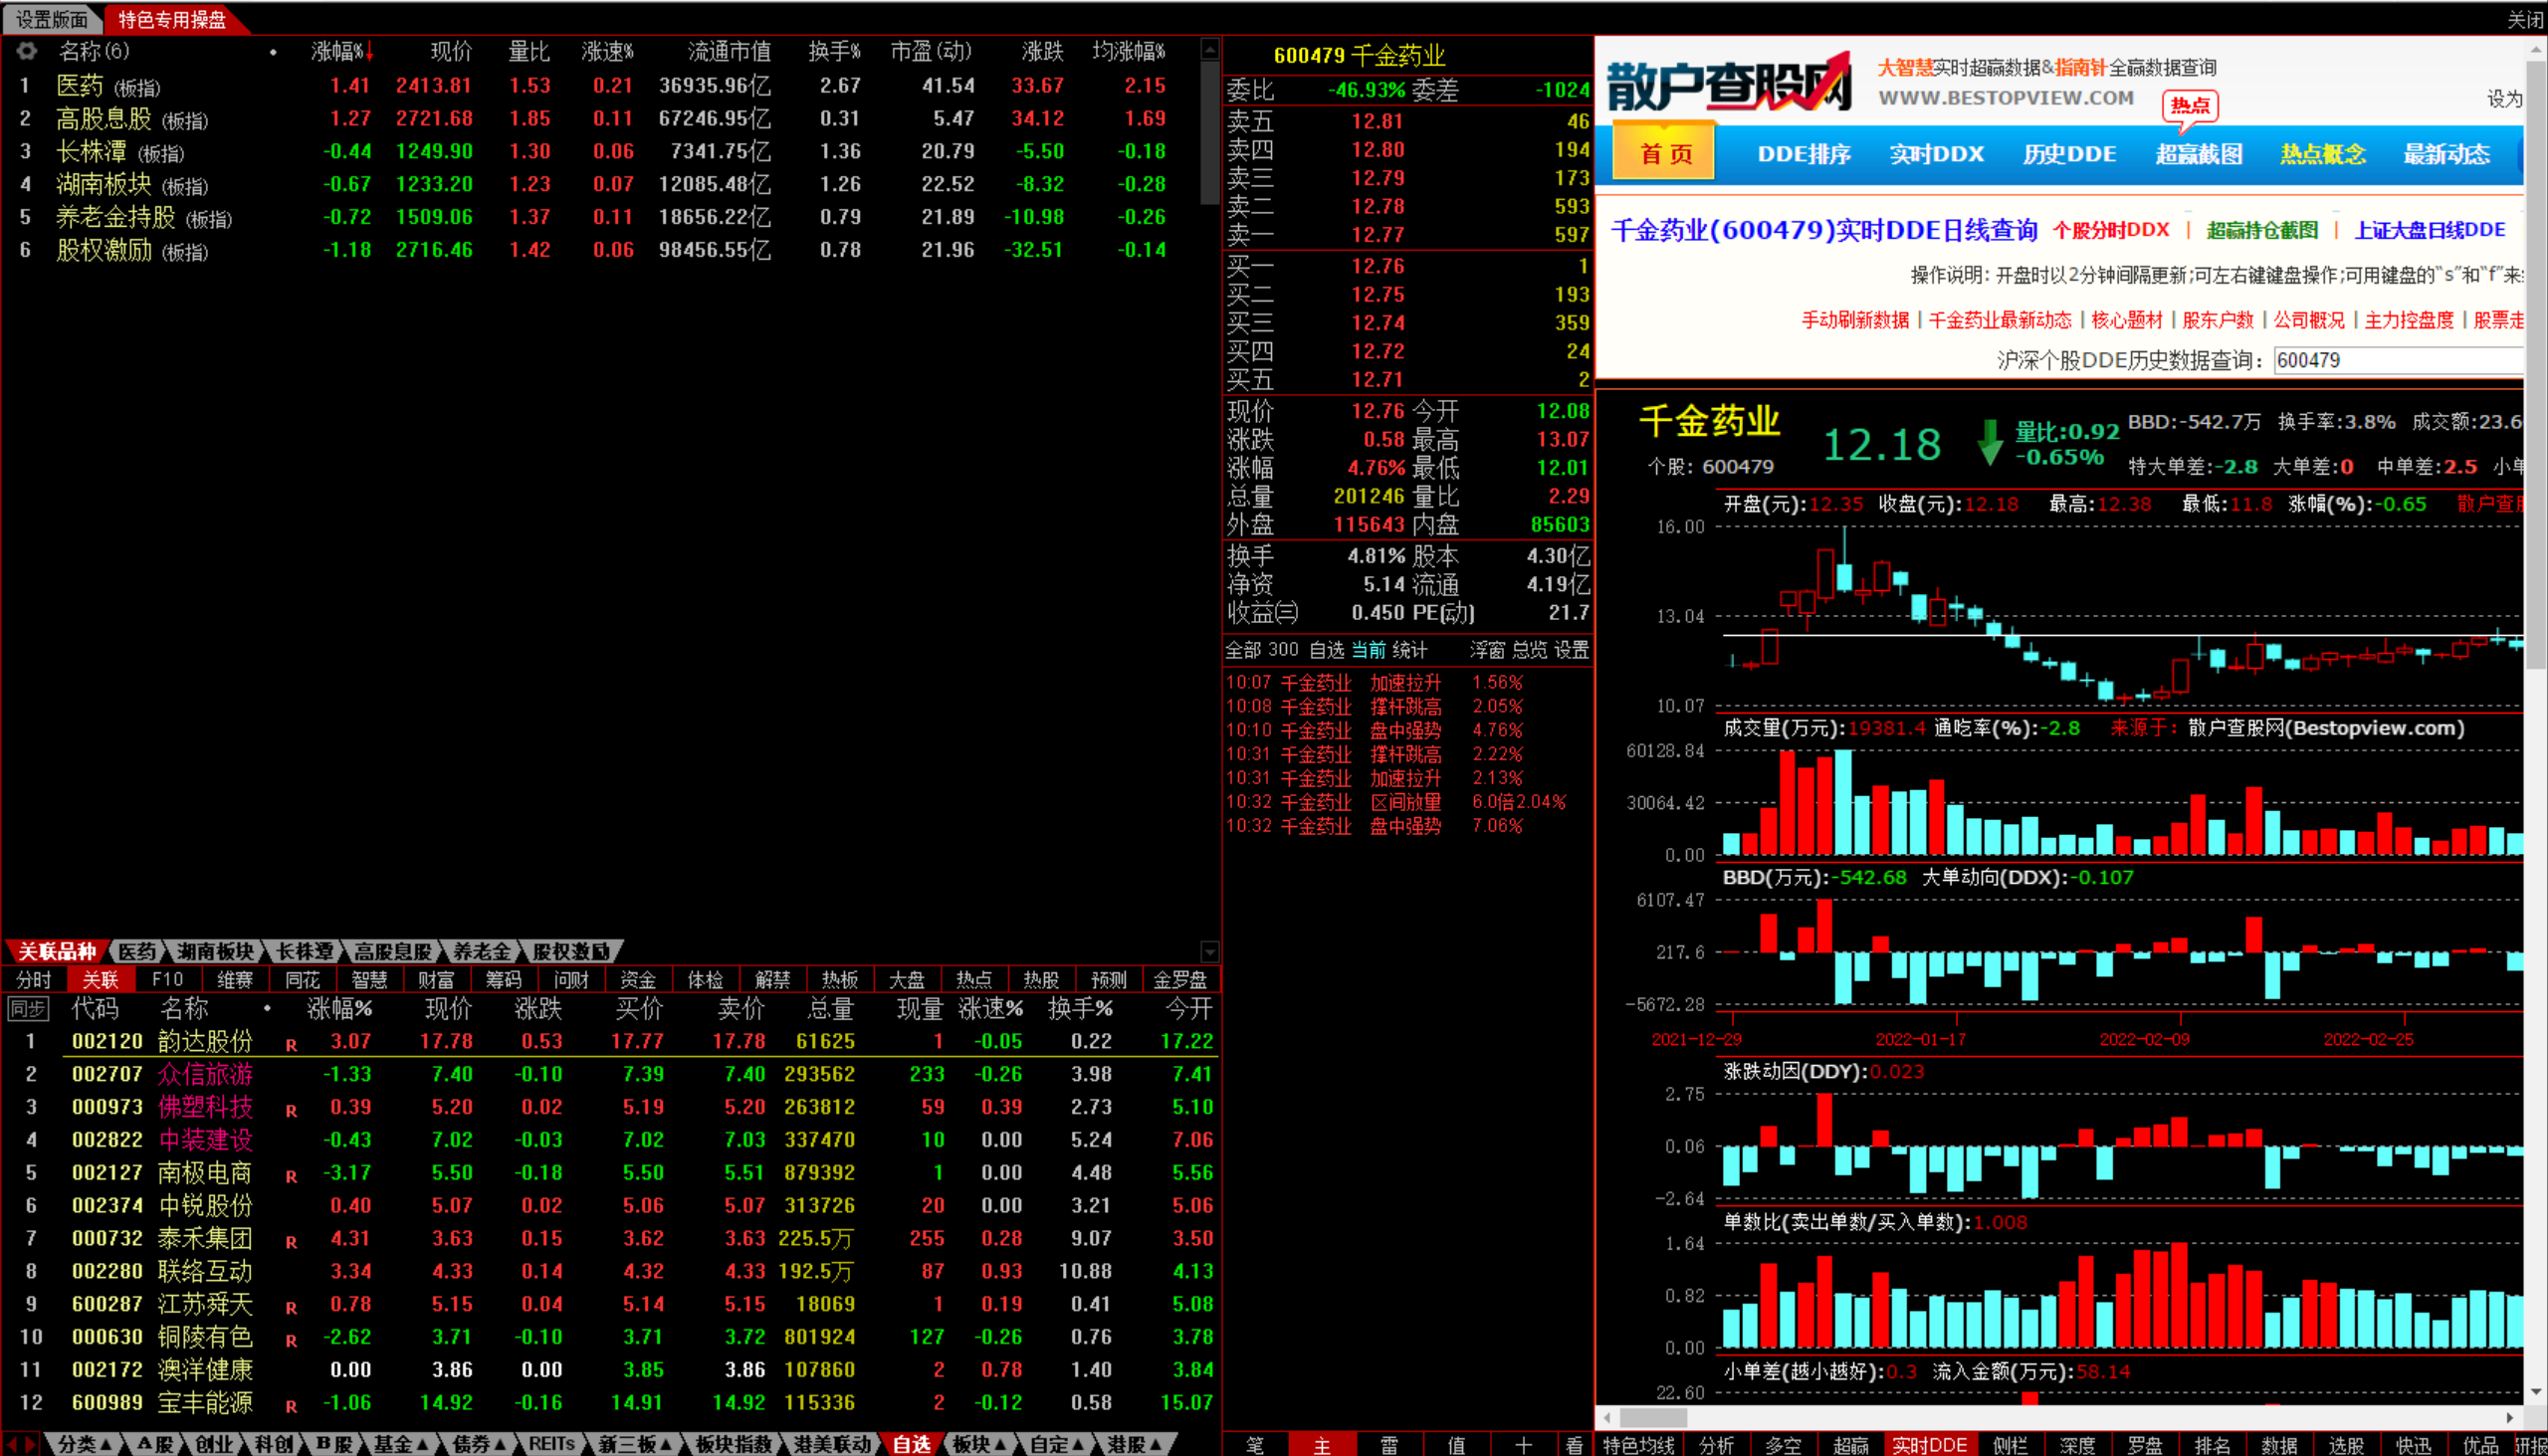Click the red left-arrow at bottom tab bar
Screen dimensions: 2548x1456
[12, 1444]
